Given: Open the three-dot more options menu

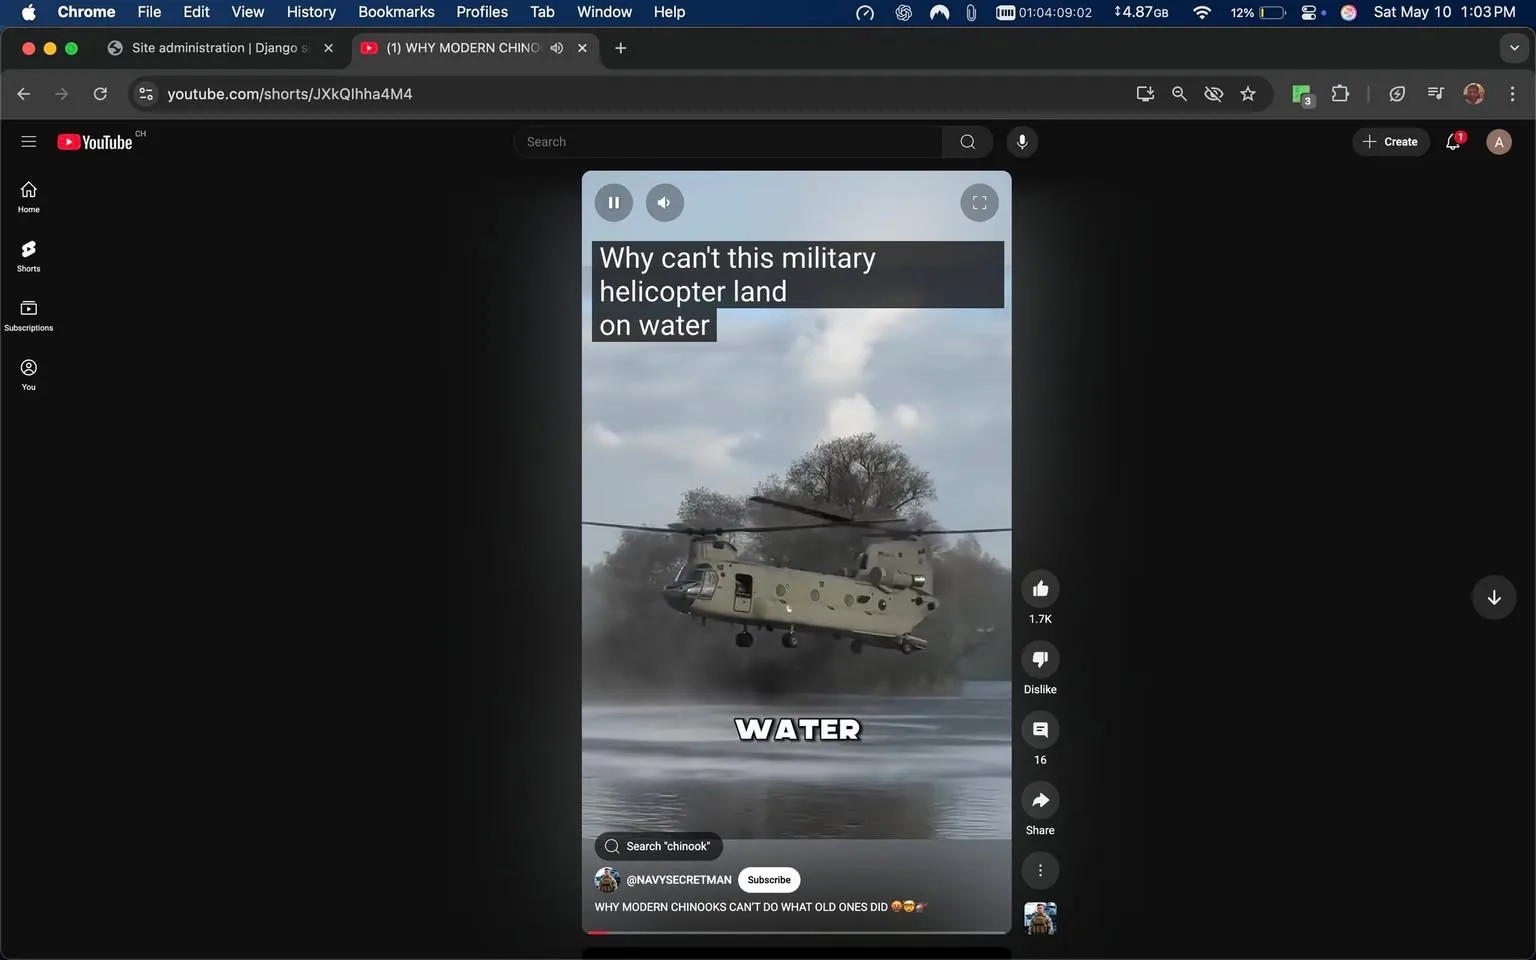Looking at the screenshot, I should tap(1039, 870).
